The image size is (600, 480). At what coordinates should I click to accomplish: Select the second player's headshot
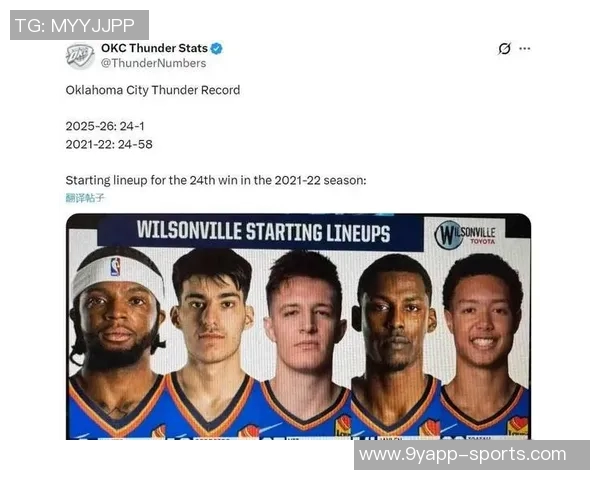tap(212, 343)
